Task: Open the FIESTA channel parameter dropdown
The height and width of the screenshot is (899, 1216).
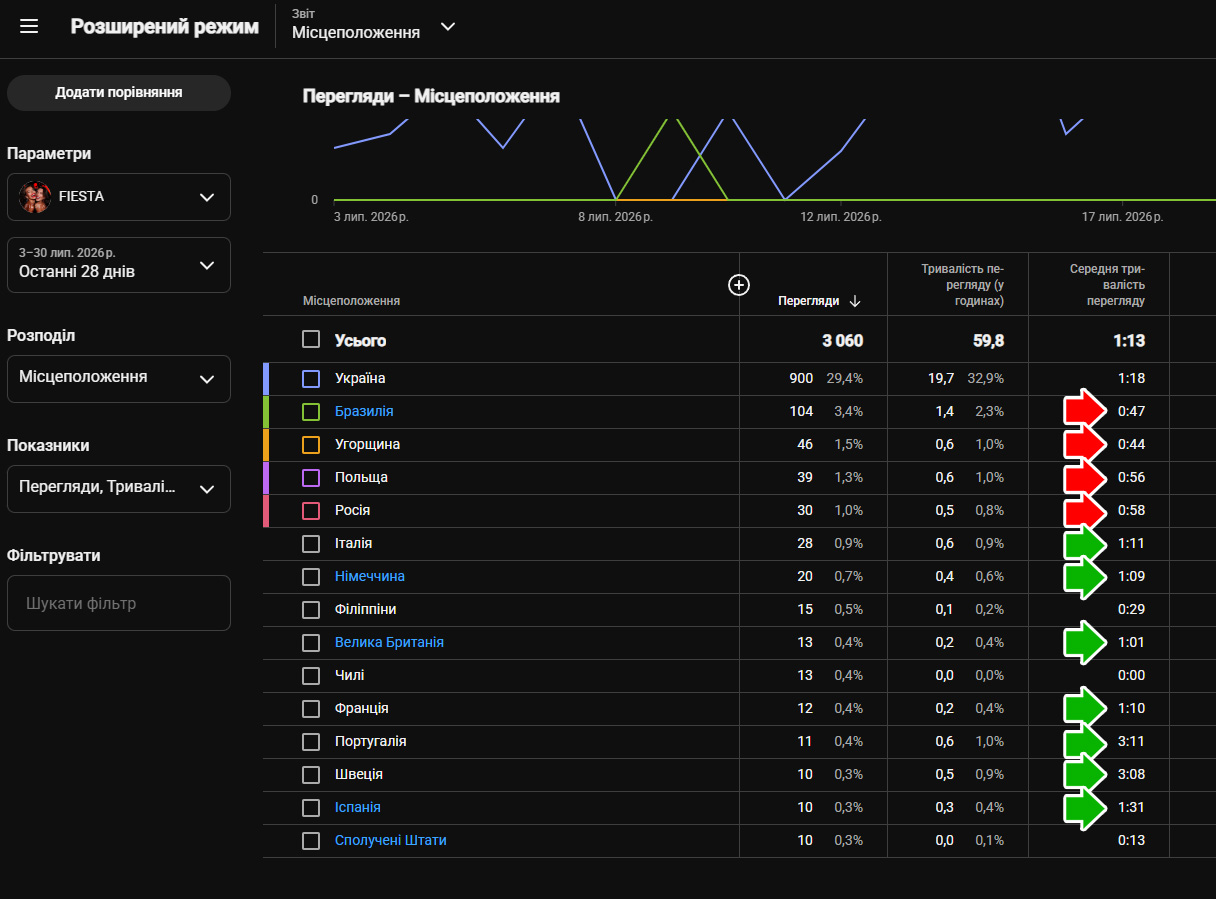Action: pos(119,197)
